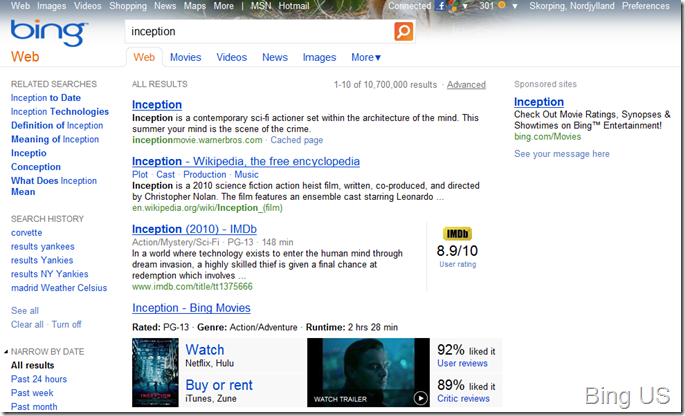Click Buy or rent link
This screenshot has width=685, height=416.
point(219,385)
